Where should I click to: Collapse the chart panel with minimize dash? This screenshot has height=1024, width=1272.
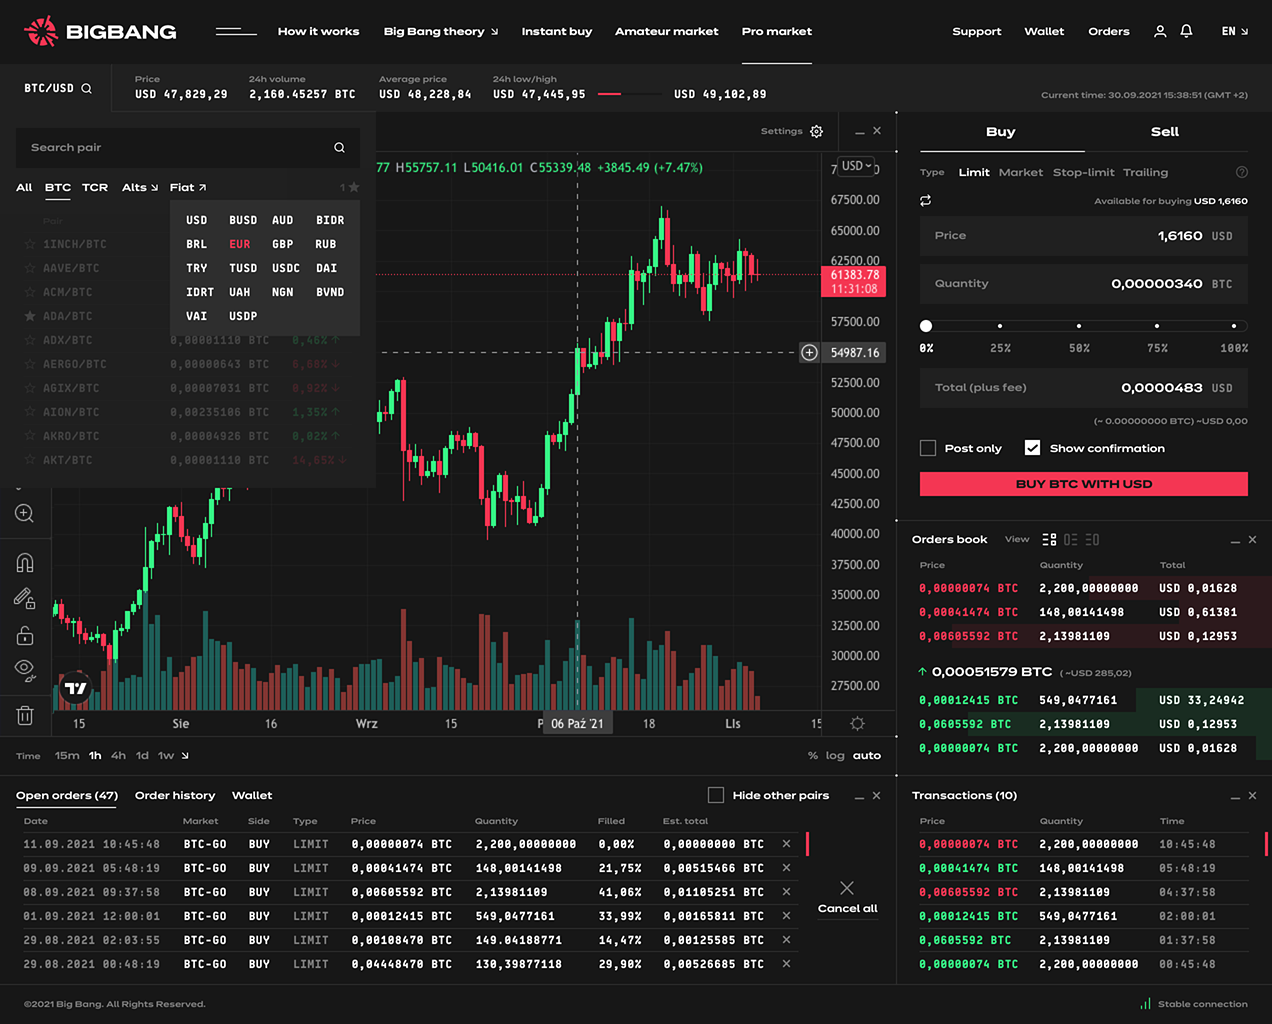pos(860,132)
